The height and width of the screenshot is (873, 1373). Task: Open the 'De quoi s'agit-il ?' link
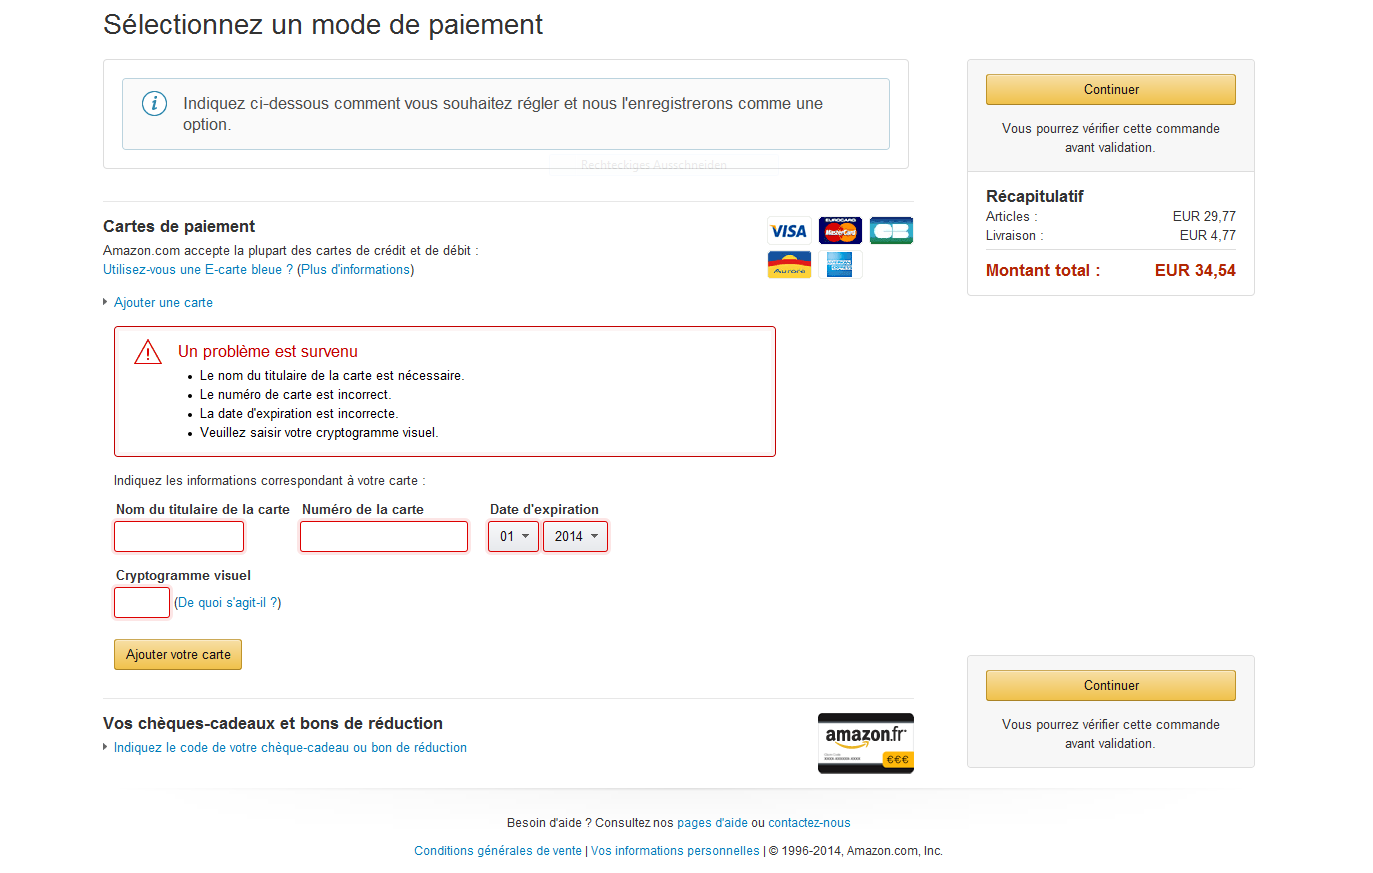pos(228,603)
